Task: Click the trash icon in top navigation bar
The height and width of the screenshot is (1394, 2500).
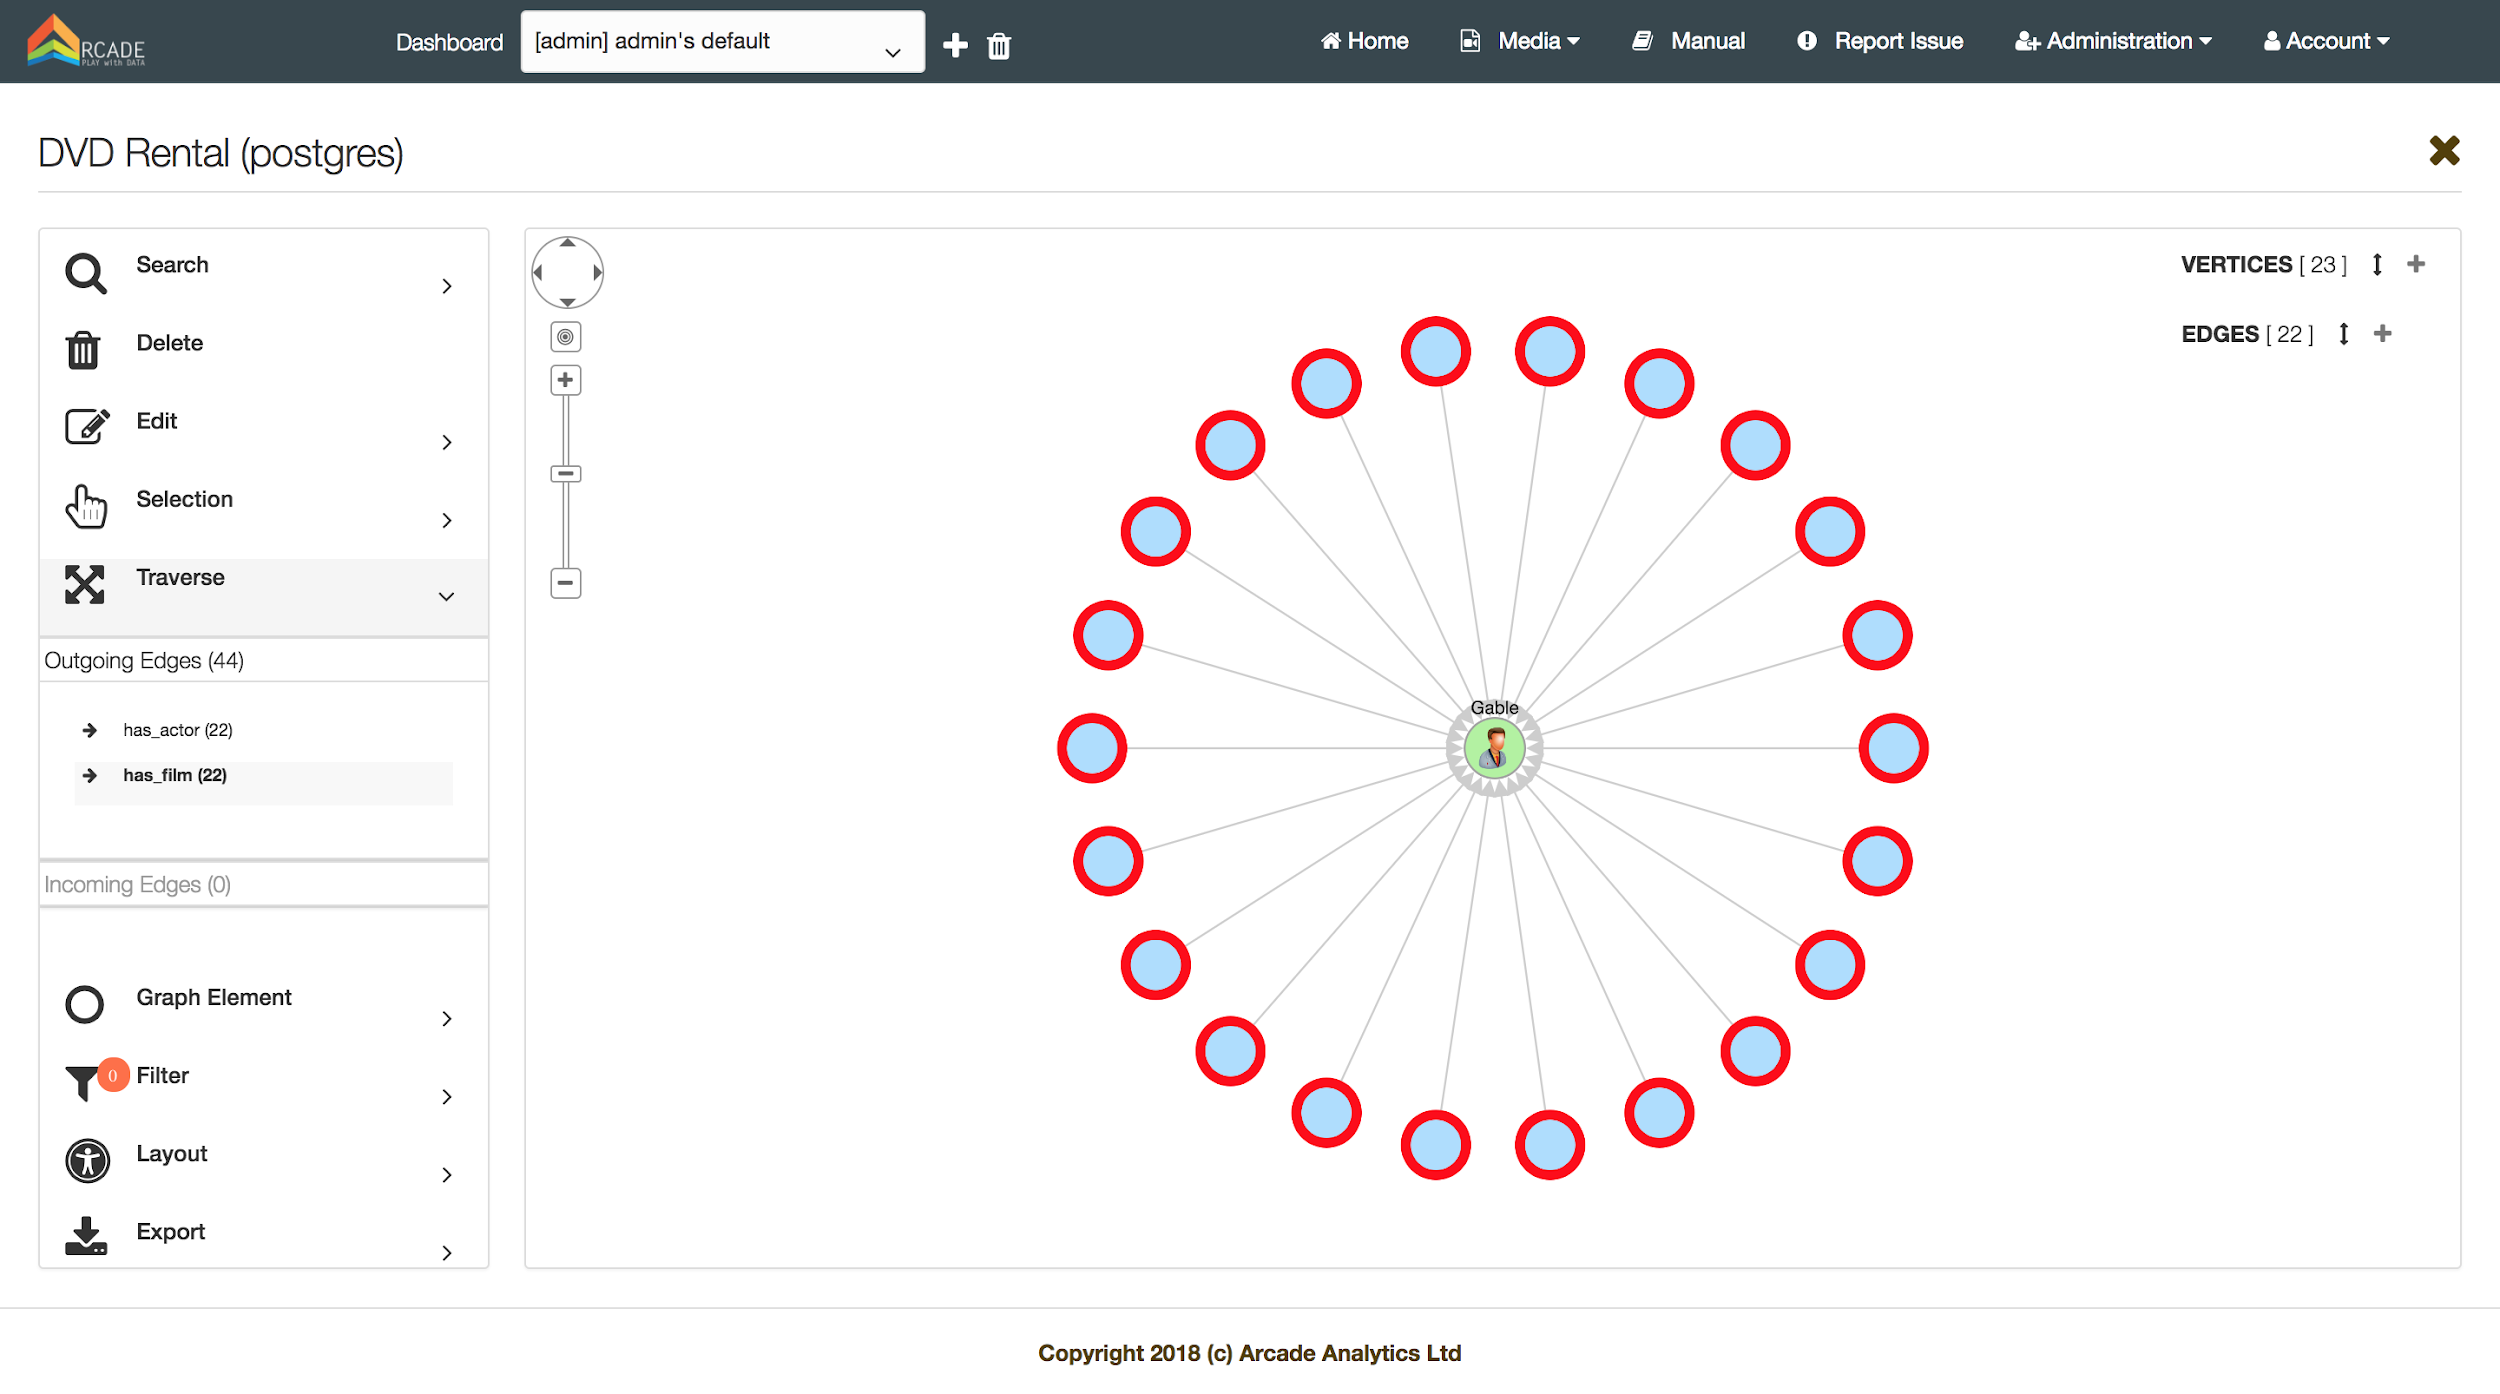Action: [998, 46]
